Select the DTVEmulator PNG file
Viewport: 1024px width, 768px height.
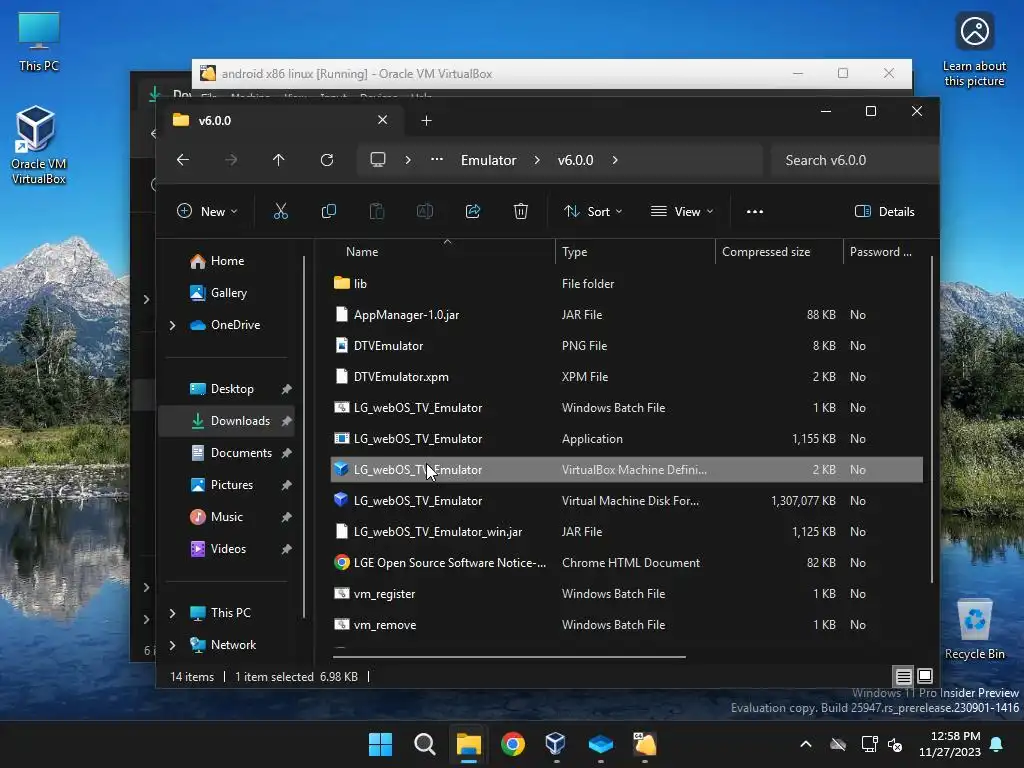(x=627, y=345)
